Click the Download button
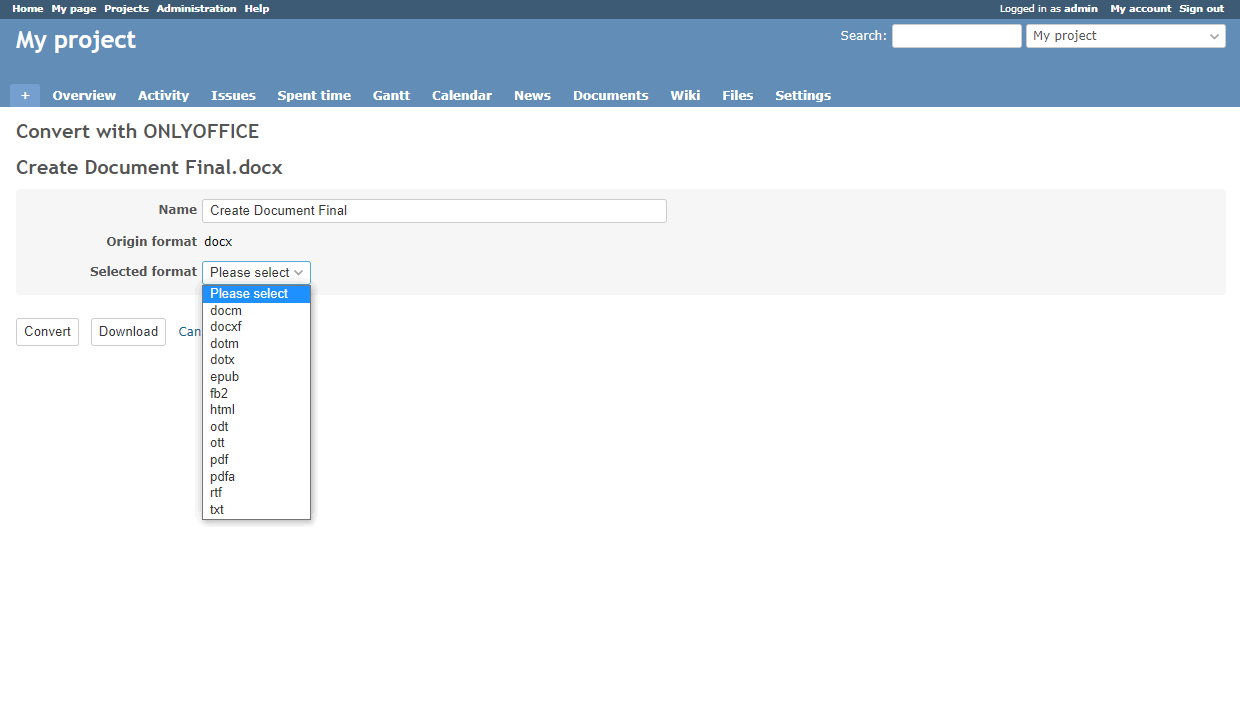Screen dimensions: 1240x708 (128, 332)
